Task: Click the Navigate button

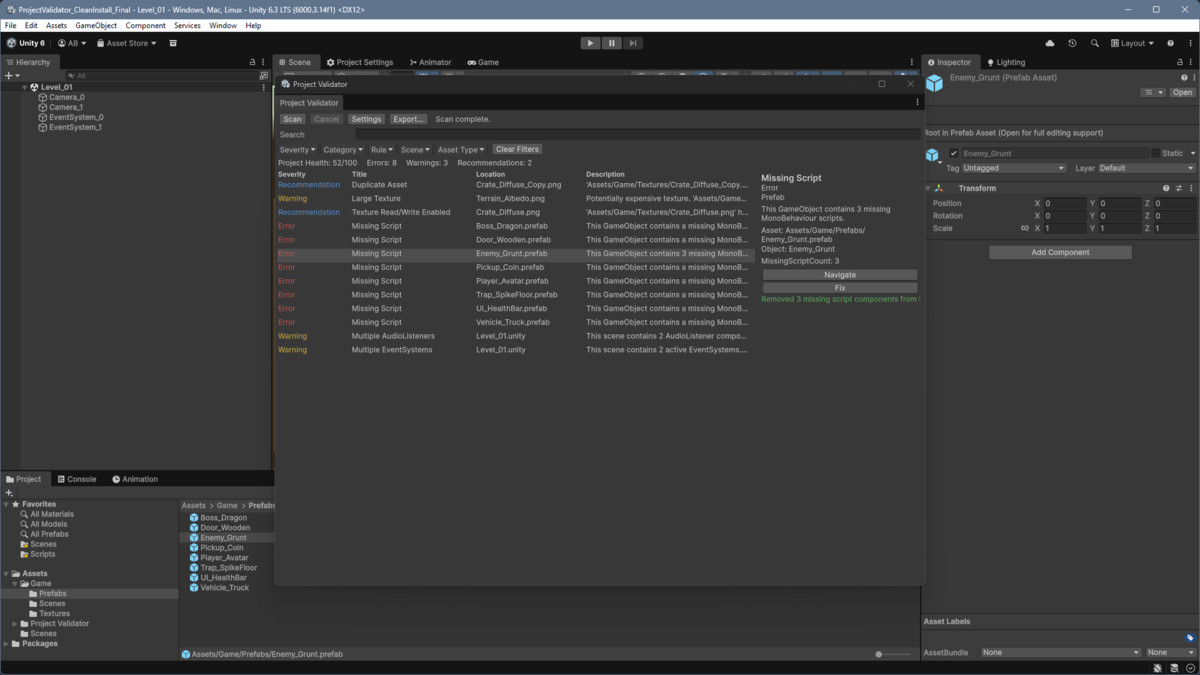Action: 840,274
